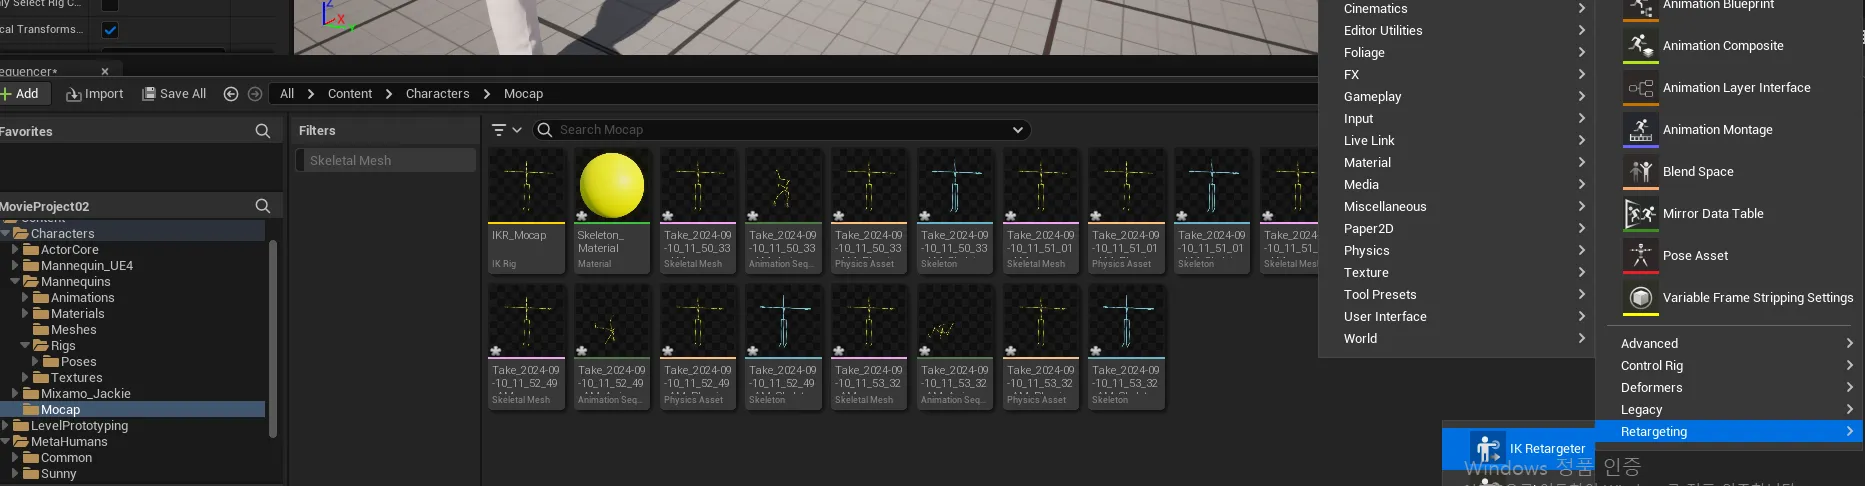Collapse the Rigs folder arrow
Screen dimensions: 1865x486
click(x=25, y=345)
